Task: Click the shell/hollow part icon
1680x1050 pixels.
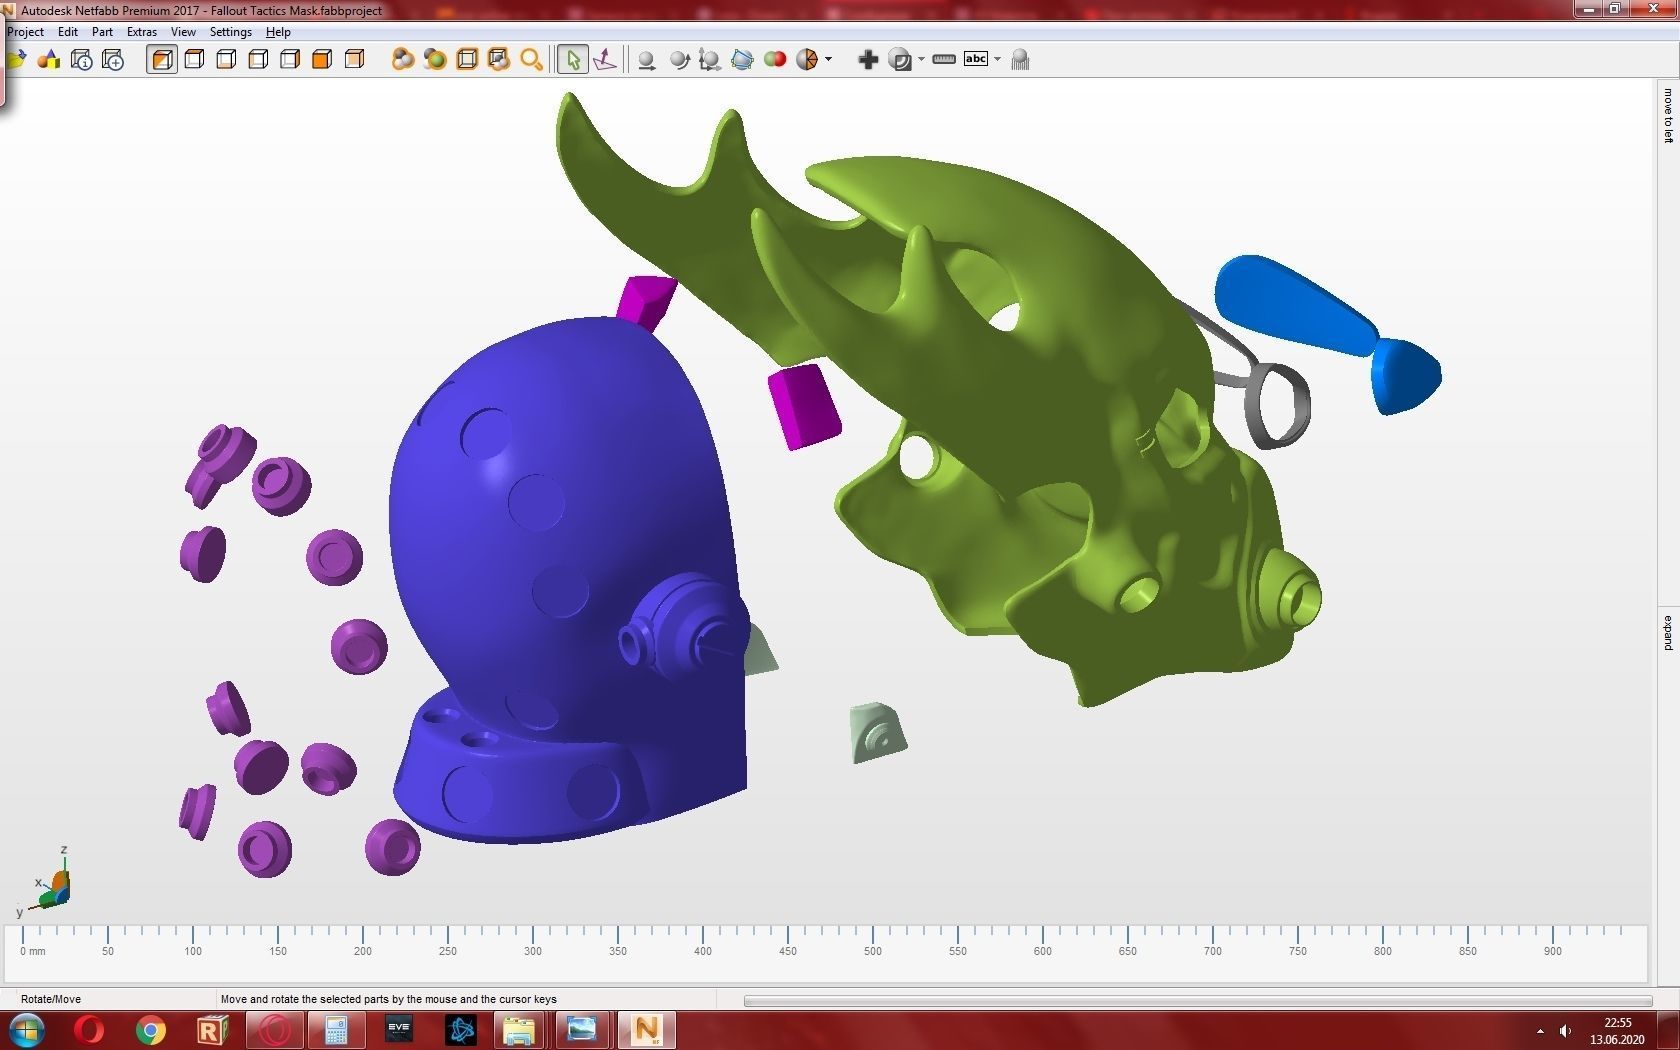Action: [x=900, y=60]
